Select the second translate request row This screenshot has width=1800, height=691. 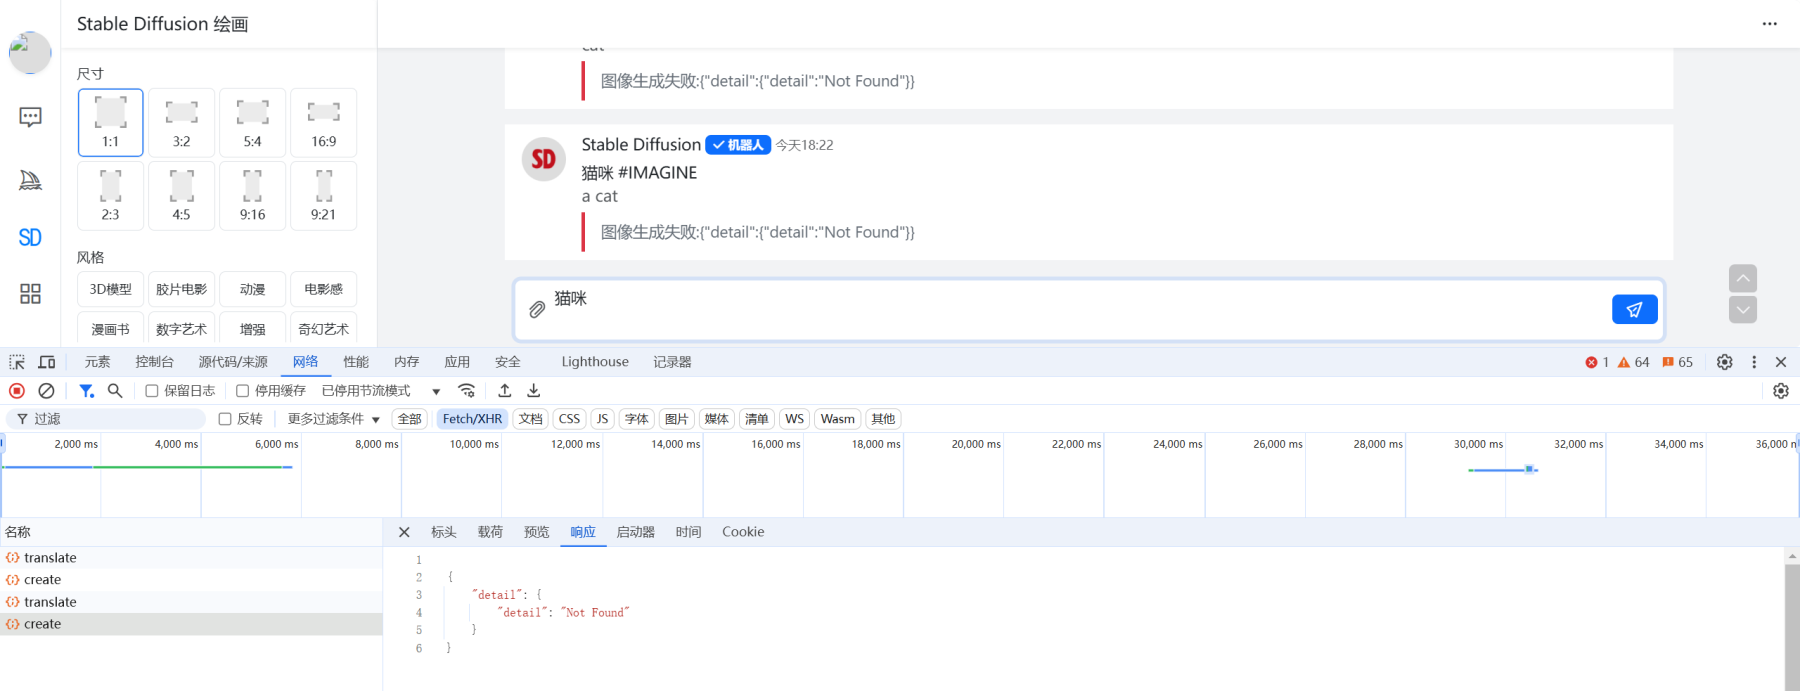191,602
